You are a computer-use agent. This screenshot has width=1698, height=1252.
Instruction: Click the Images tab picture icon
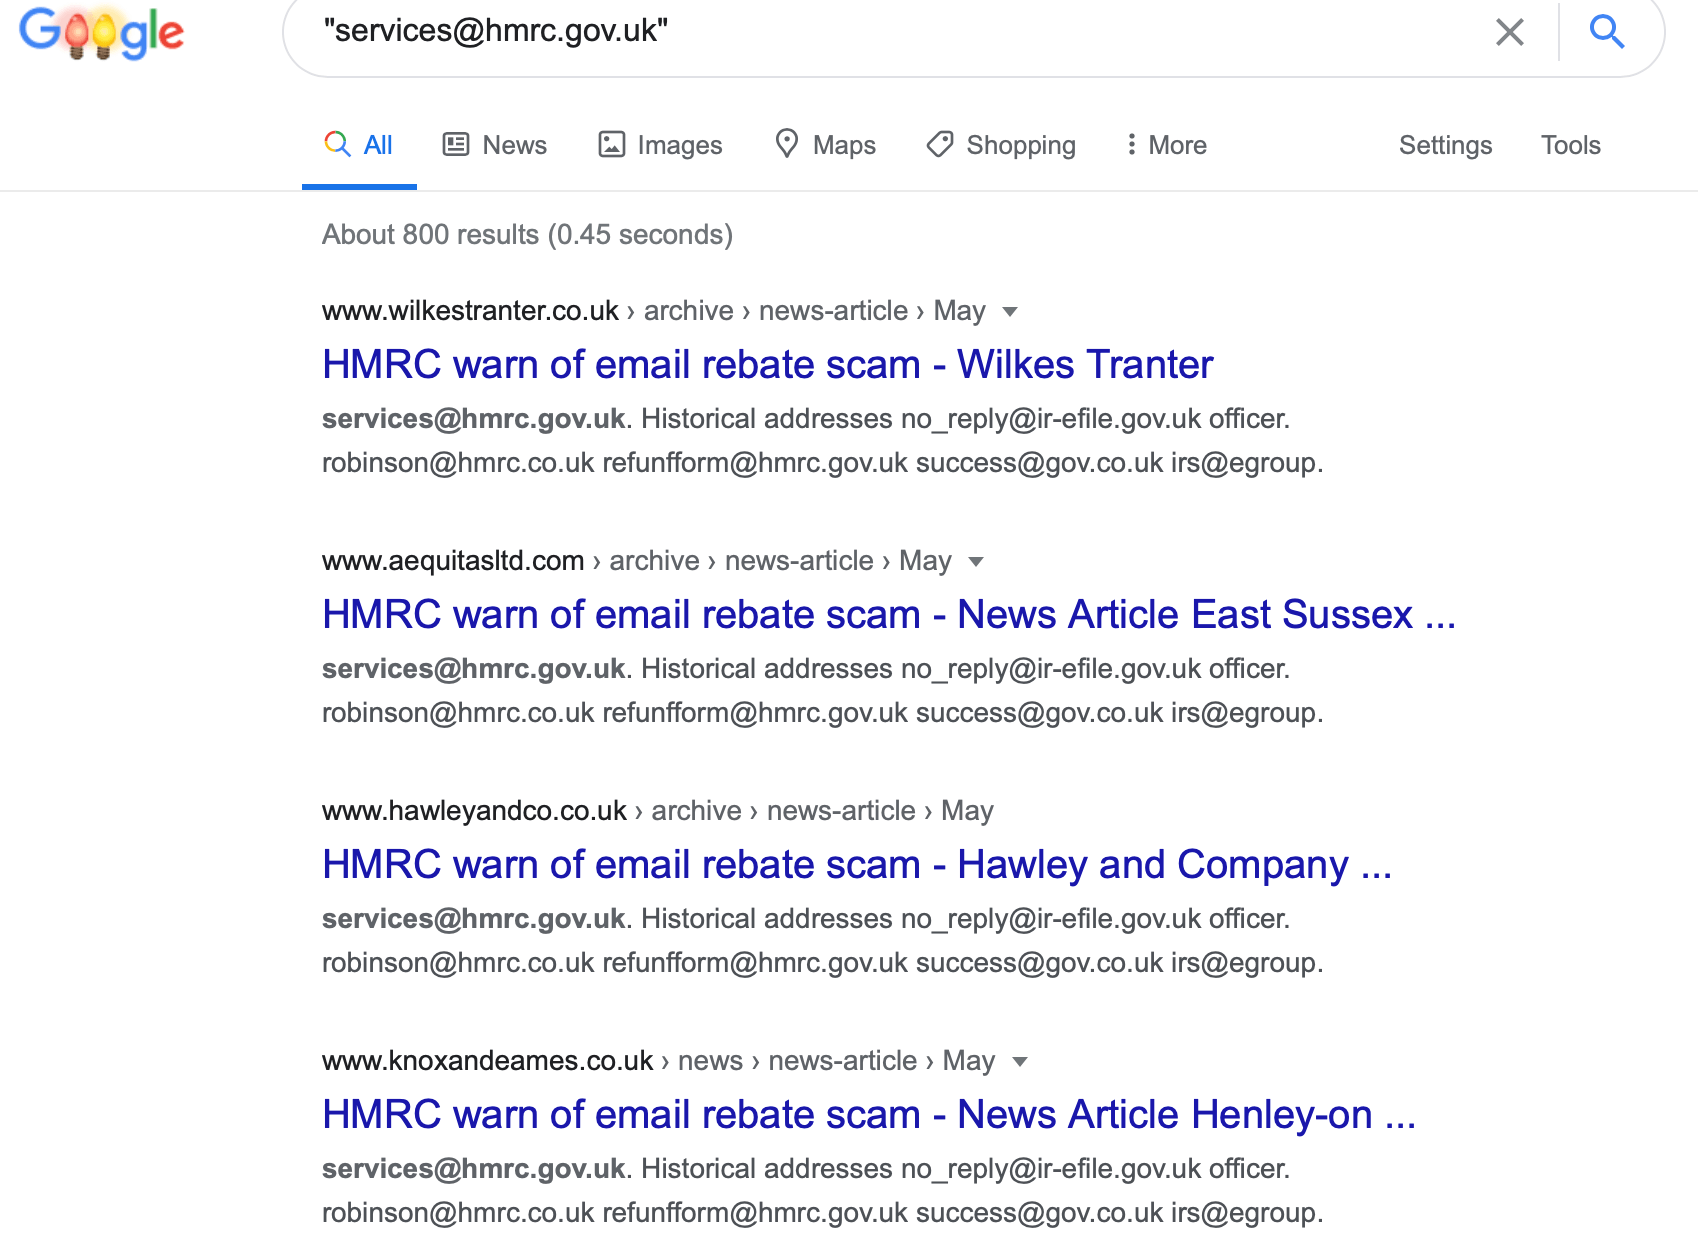point(611,144)
